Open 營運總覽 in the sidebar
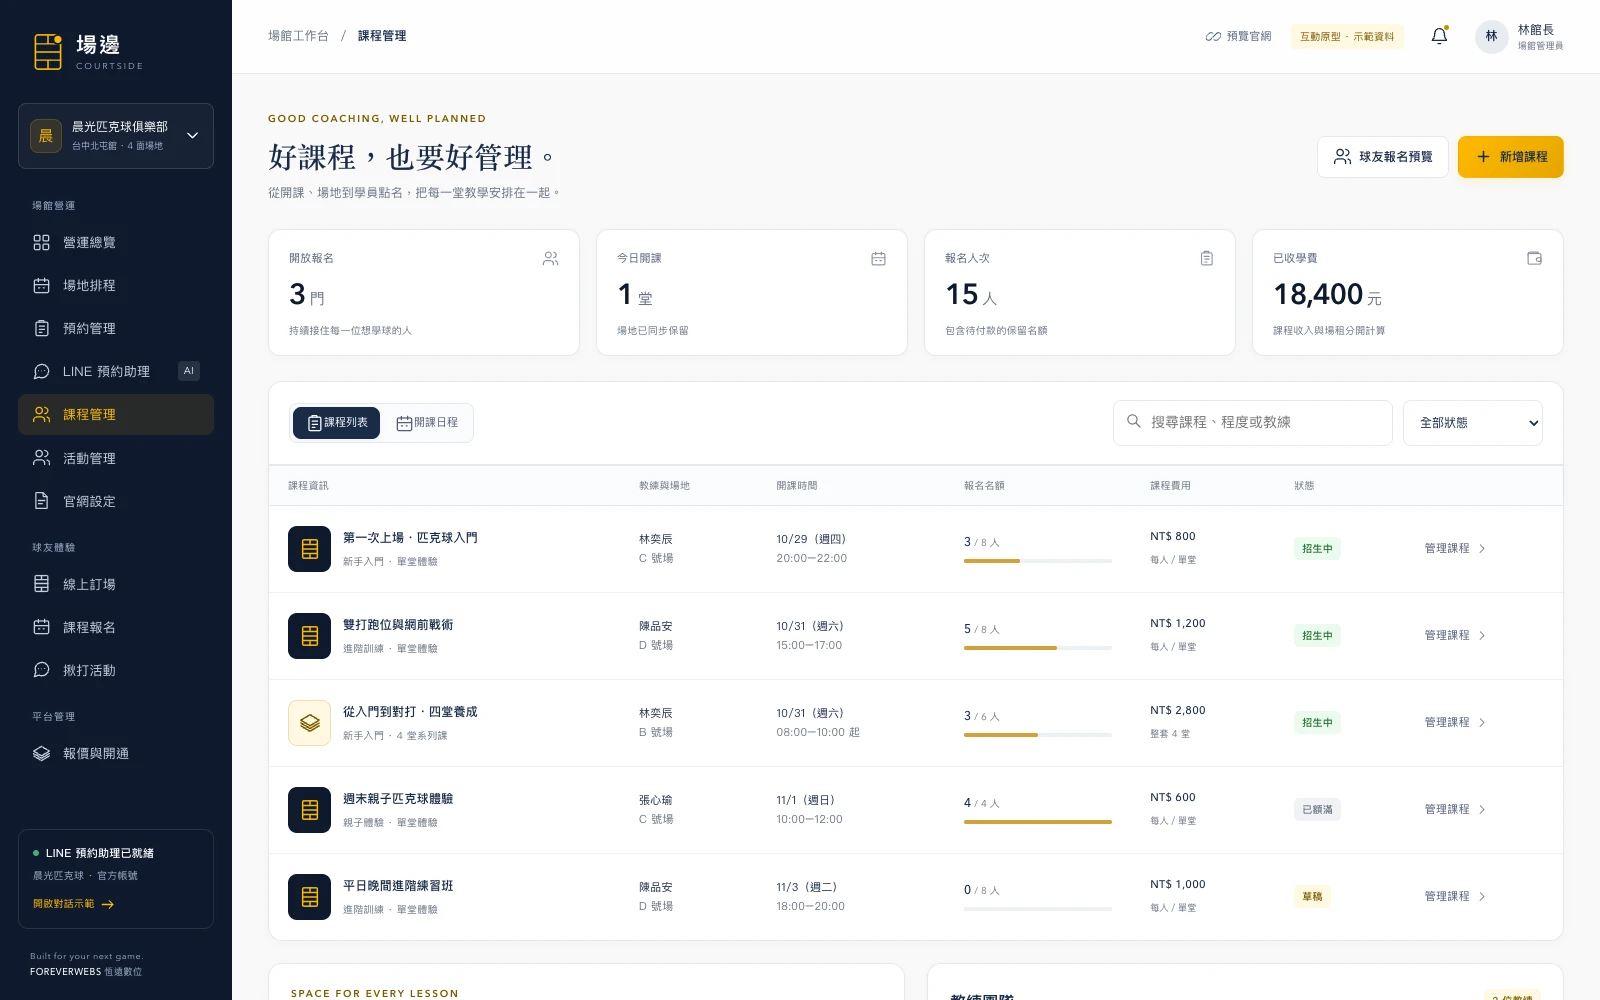1600x1000 pixels. [x=116, y=242]
